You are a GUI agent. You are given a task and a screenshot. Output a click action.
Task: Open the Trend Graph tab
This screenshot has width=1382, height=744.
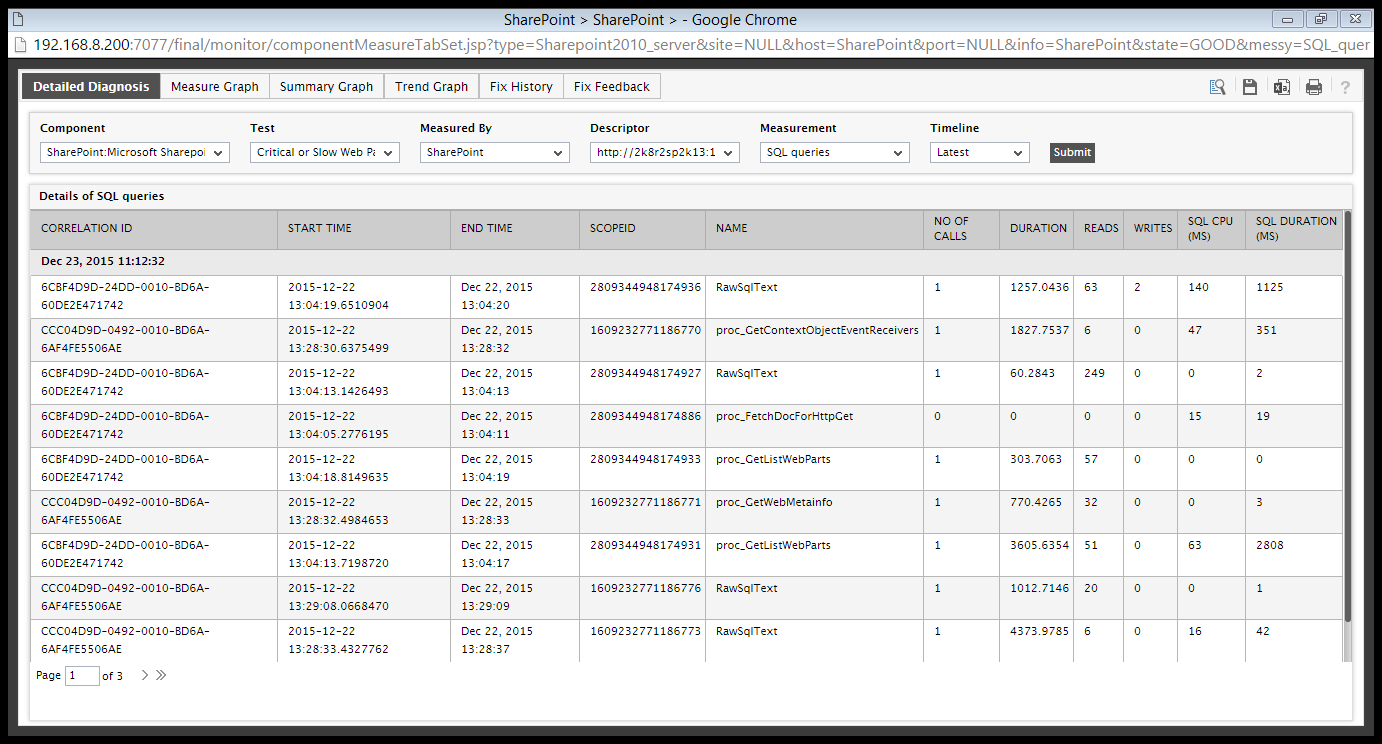point(431,86)
